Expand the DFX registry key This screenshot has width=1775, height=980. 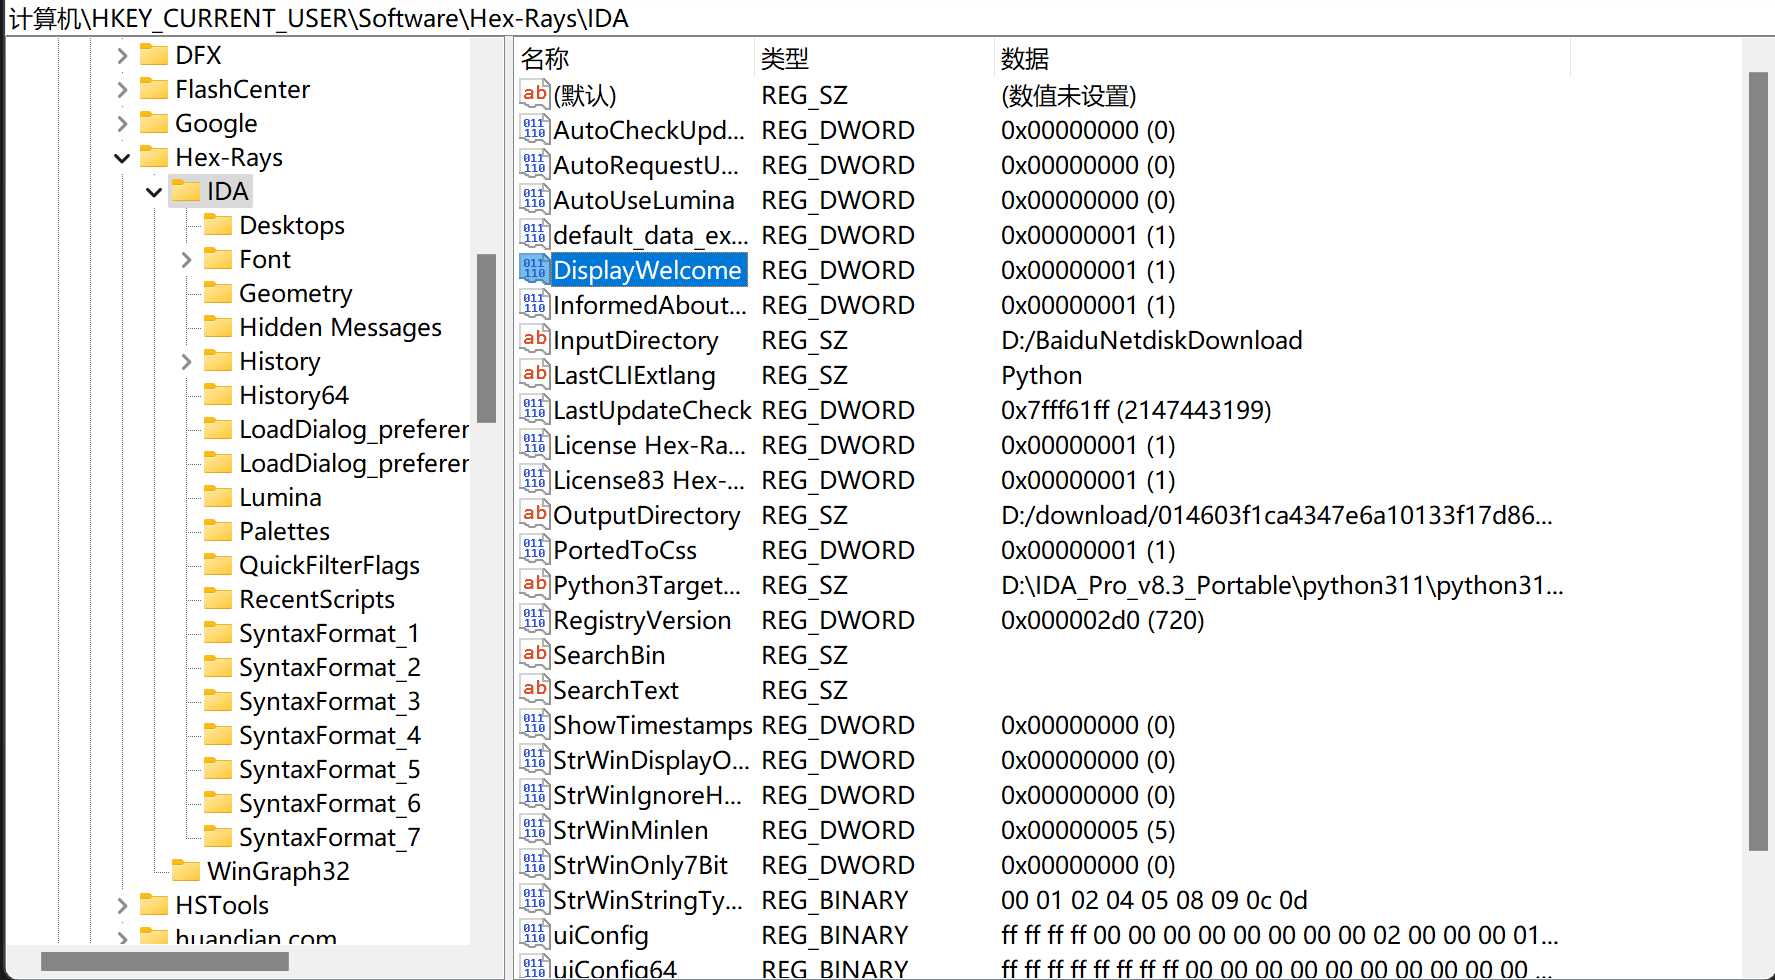pos(122,55)
